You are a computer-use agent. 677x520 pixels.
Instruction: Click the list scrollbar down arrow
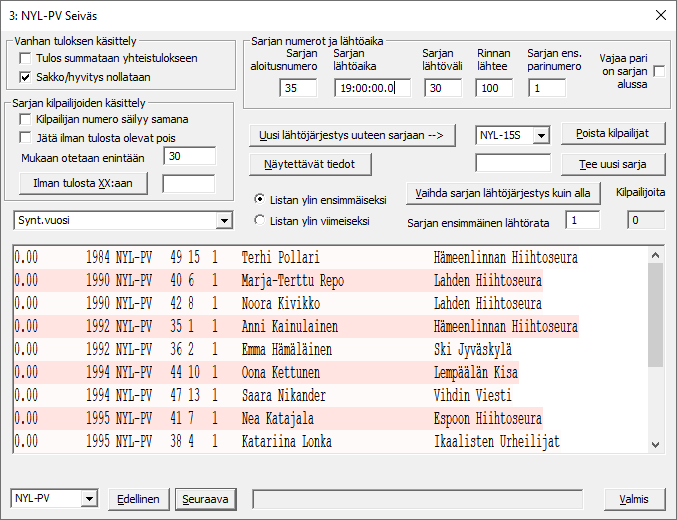(x=655, y=444)
